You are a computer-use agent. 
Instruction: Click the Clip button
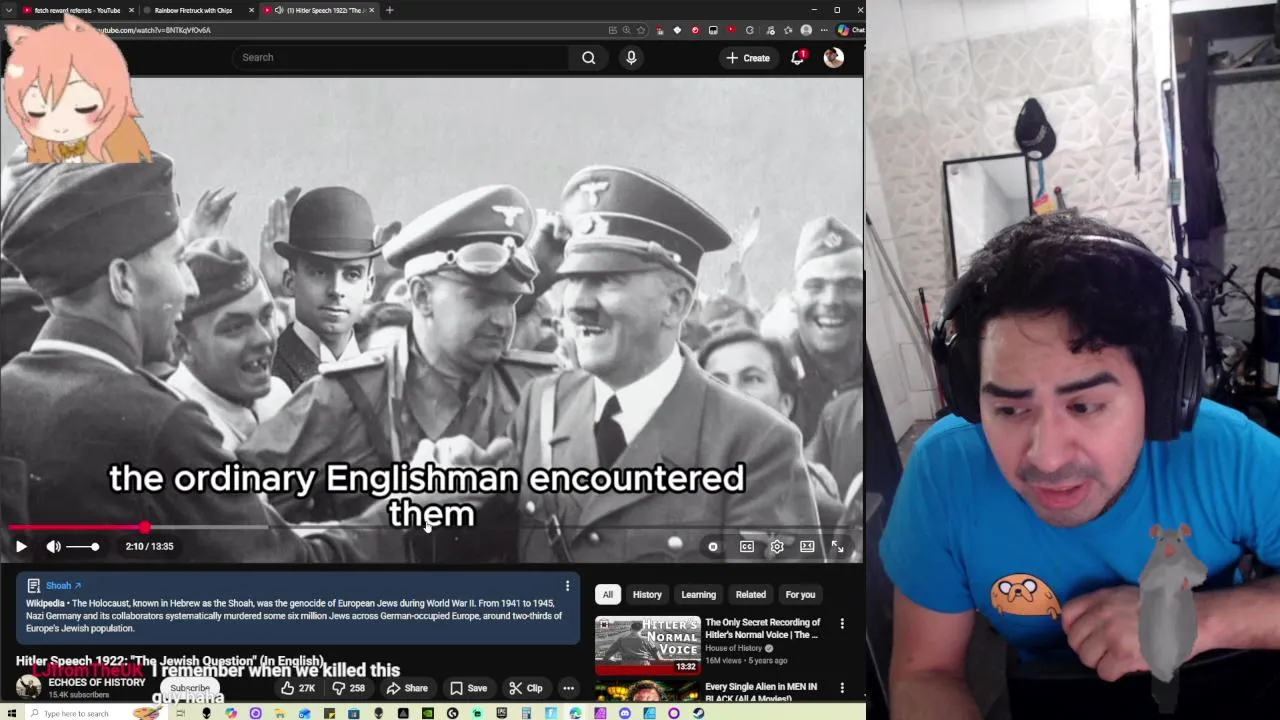525,688
